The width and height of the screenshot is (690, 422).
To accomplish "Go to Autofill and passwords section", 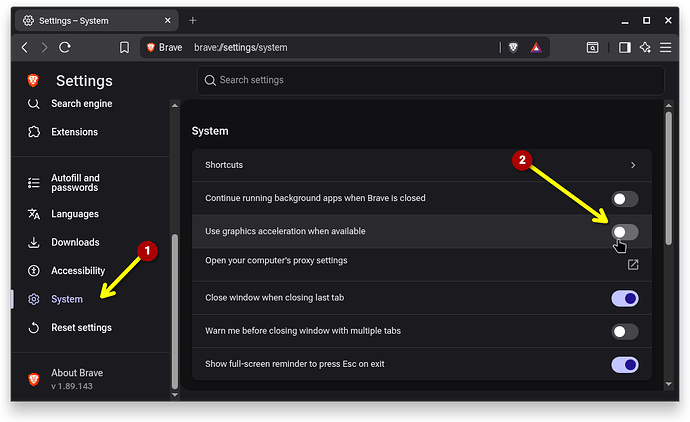I will tap(75, 183).
